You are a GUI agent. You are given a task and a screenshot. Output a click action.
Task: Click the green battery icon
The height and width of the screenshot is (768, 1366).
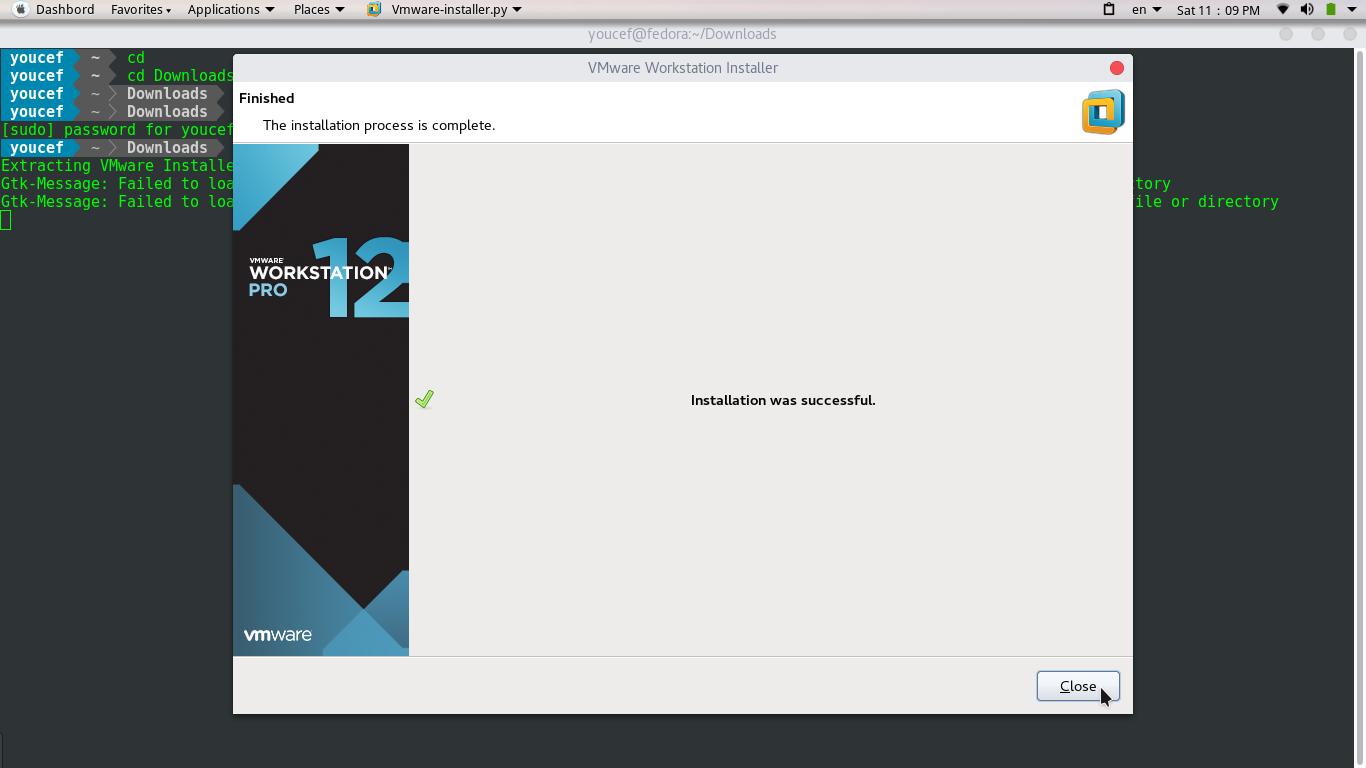1331,9
